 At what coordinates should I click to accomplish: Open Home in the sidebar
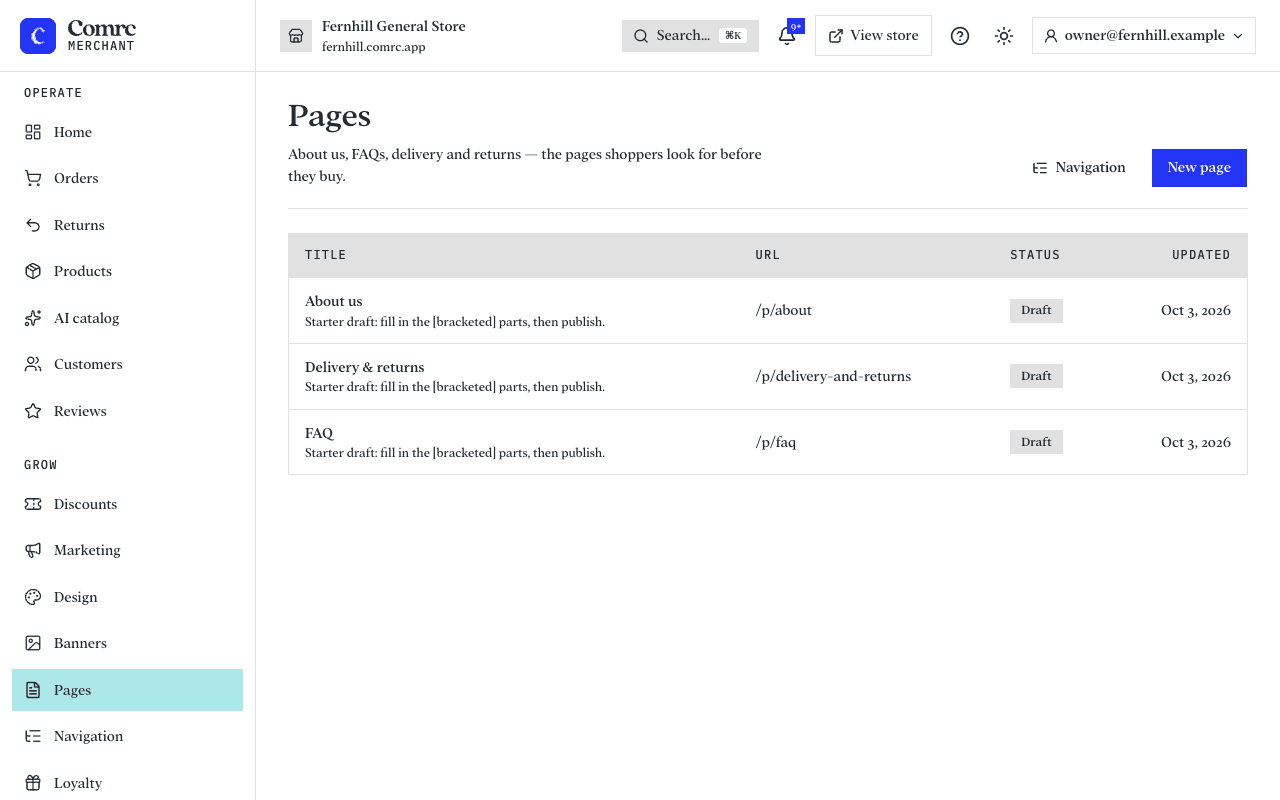pos(127,132)
